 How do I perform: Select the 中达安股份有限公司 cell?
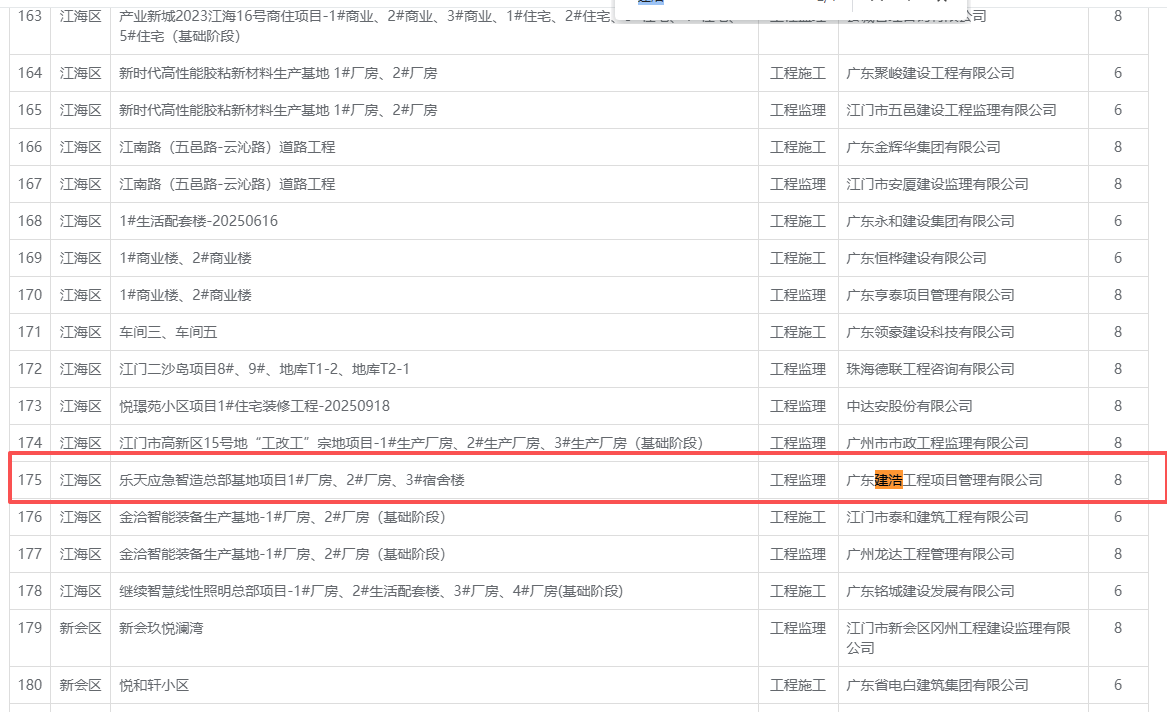pos(909,406)
